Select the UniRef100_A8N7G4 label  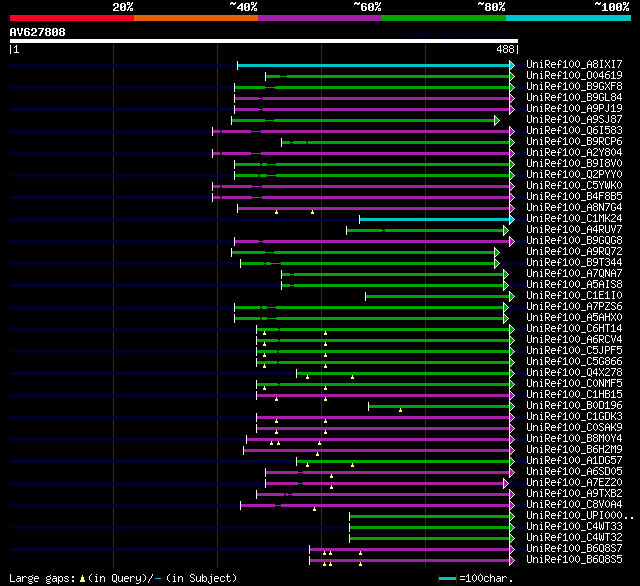point(574,208)
